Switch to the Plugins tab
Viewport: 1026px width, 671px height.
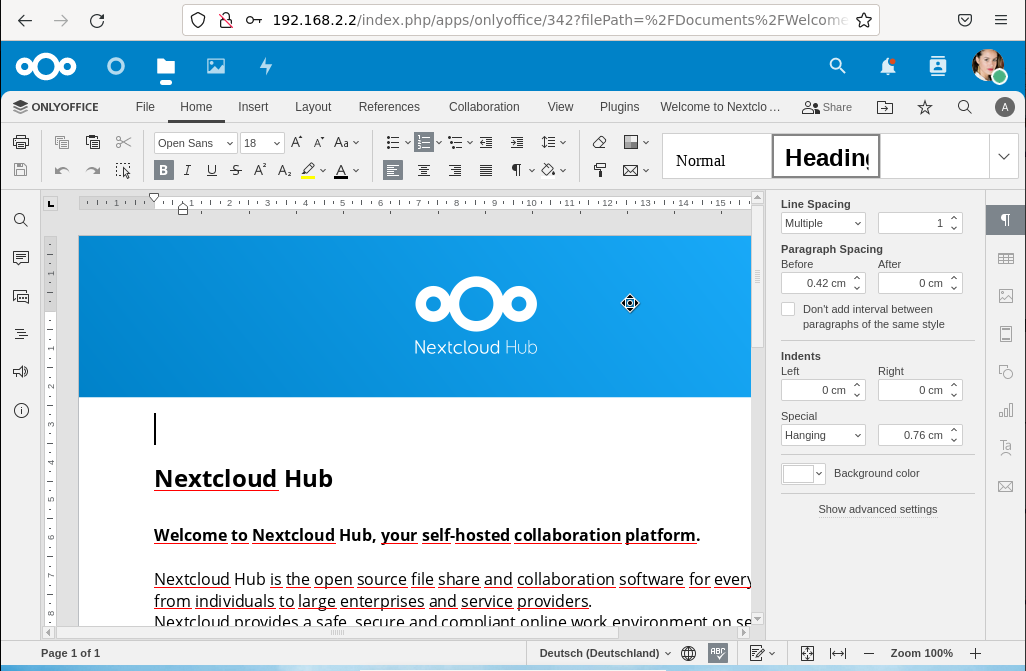click(x=620, y=107)
